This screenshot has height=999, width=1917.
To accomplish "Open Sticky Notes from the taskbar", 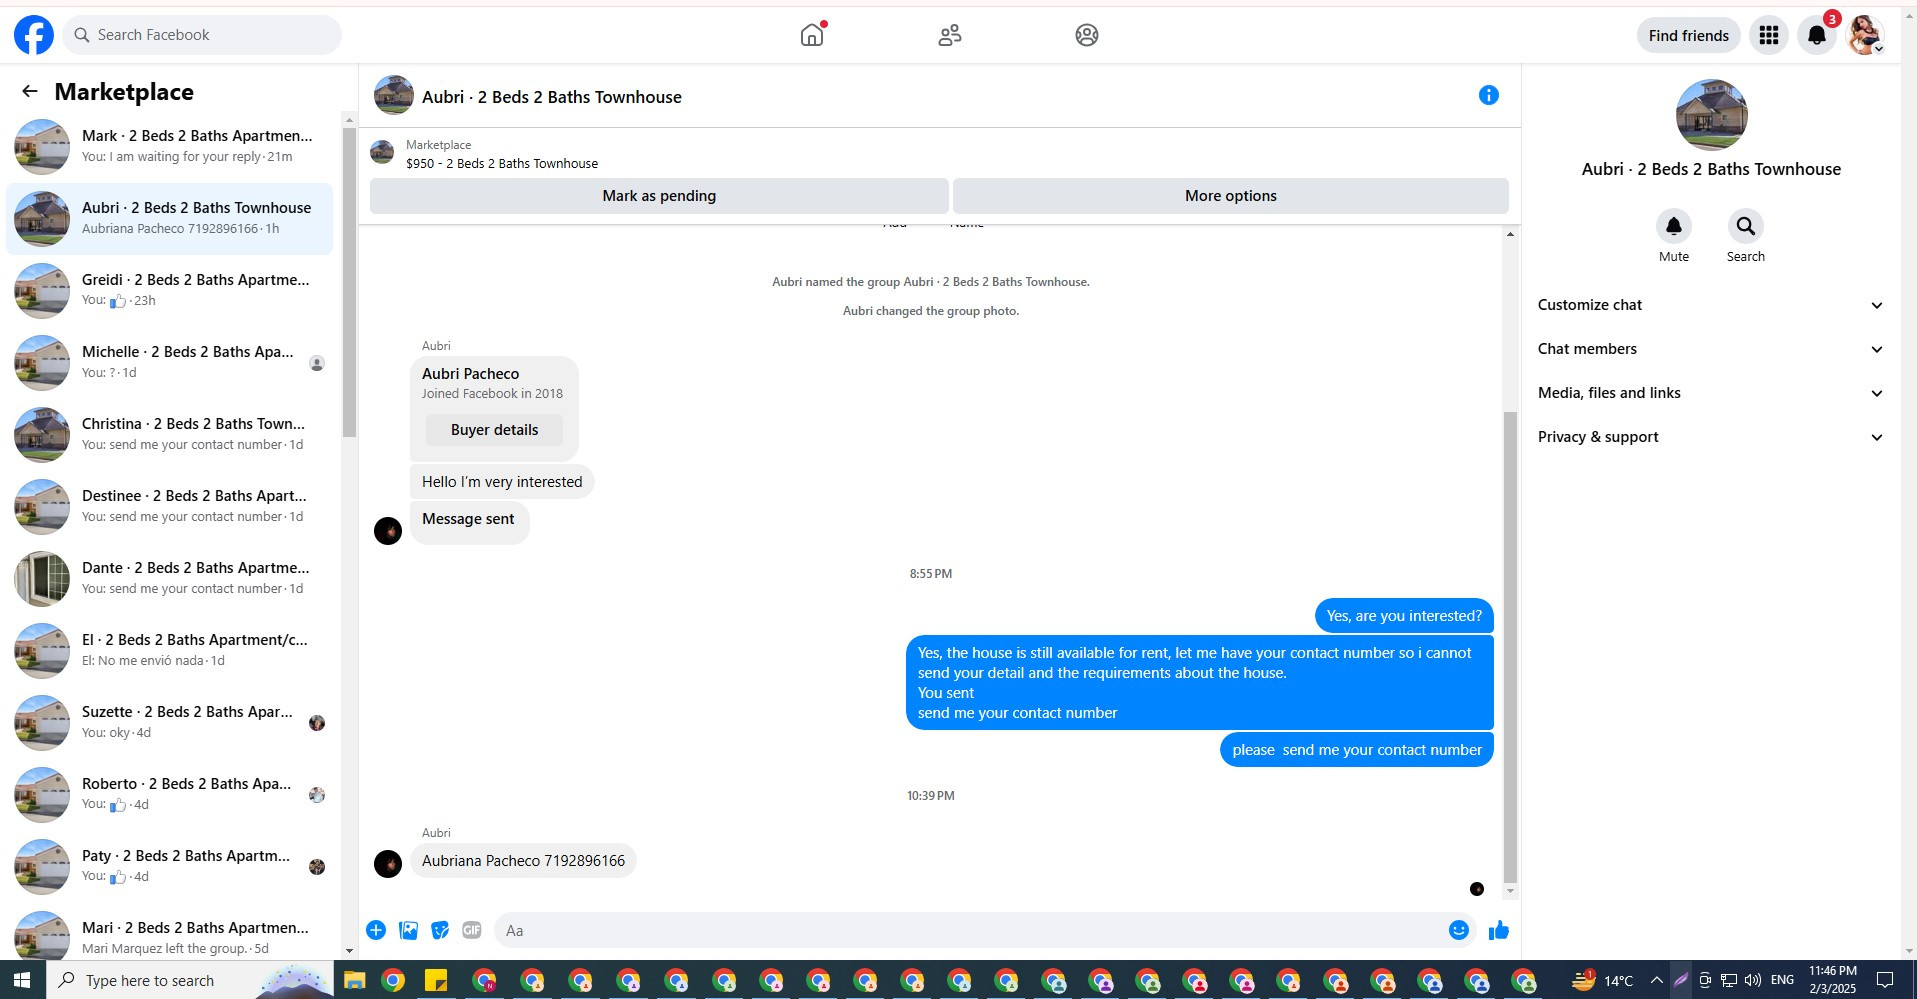I will coord(436,980).
